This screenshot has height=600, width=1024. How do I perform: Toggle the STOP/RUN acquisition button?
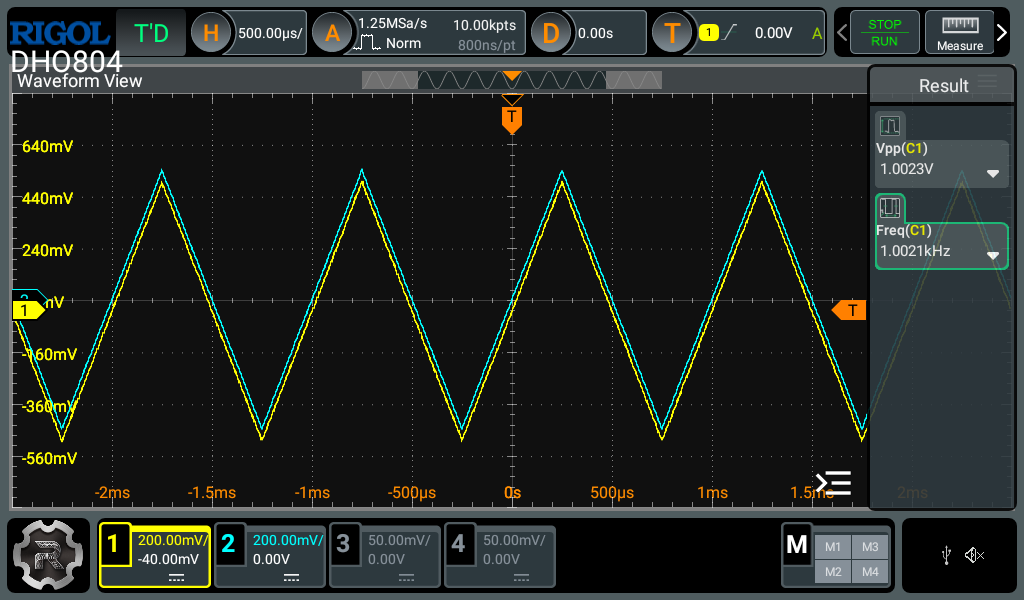884,33
